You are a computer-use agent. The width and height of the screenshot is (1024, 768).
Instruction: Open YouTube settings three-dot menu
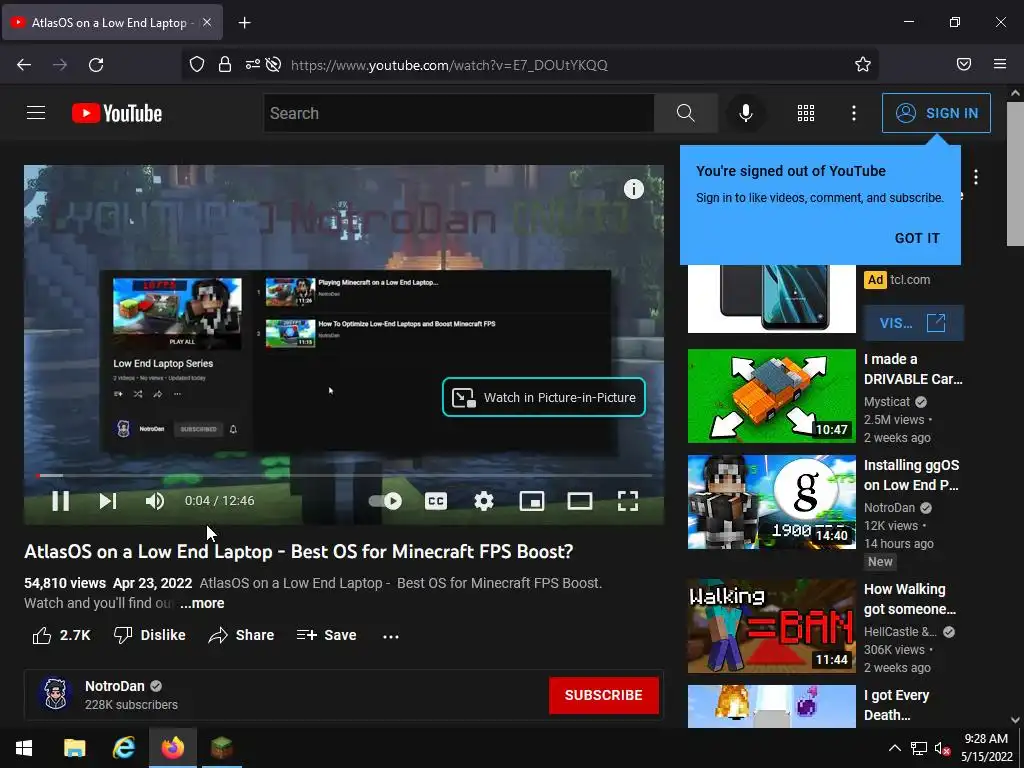(854, 113)
